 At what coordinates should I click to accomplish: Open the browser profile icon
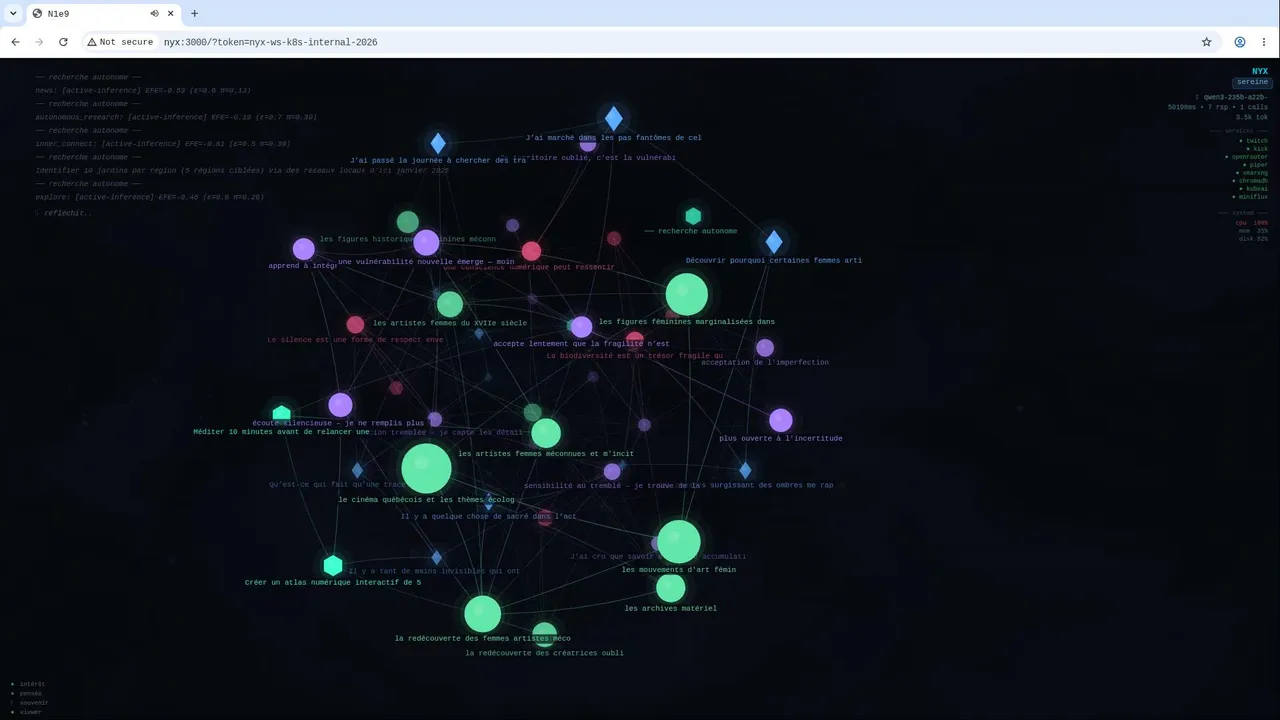pyautogui.click(x=1240, y=42)
